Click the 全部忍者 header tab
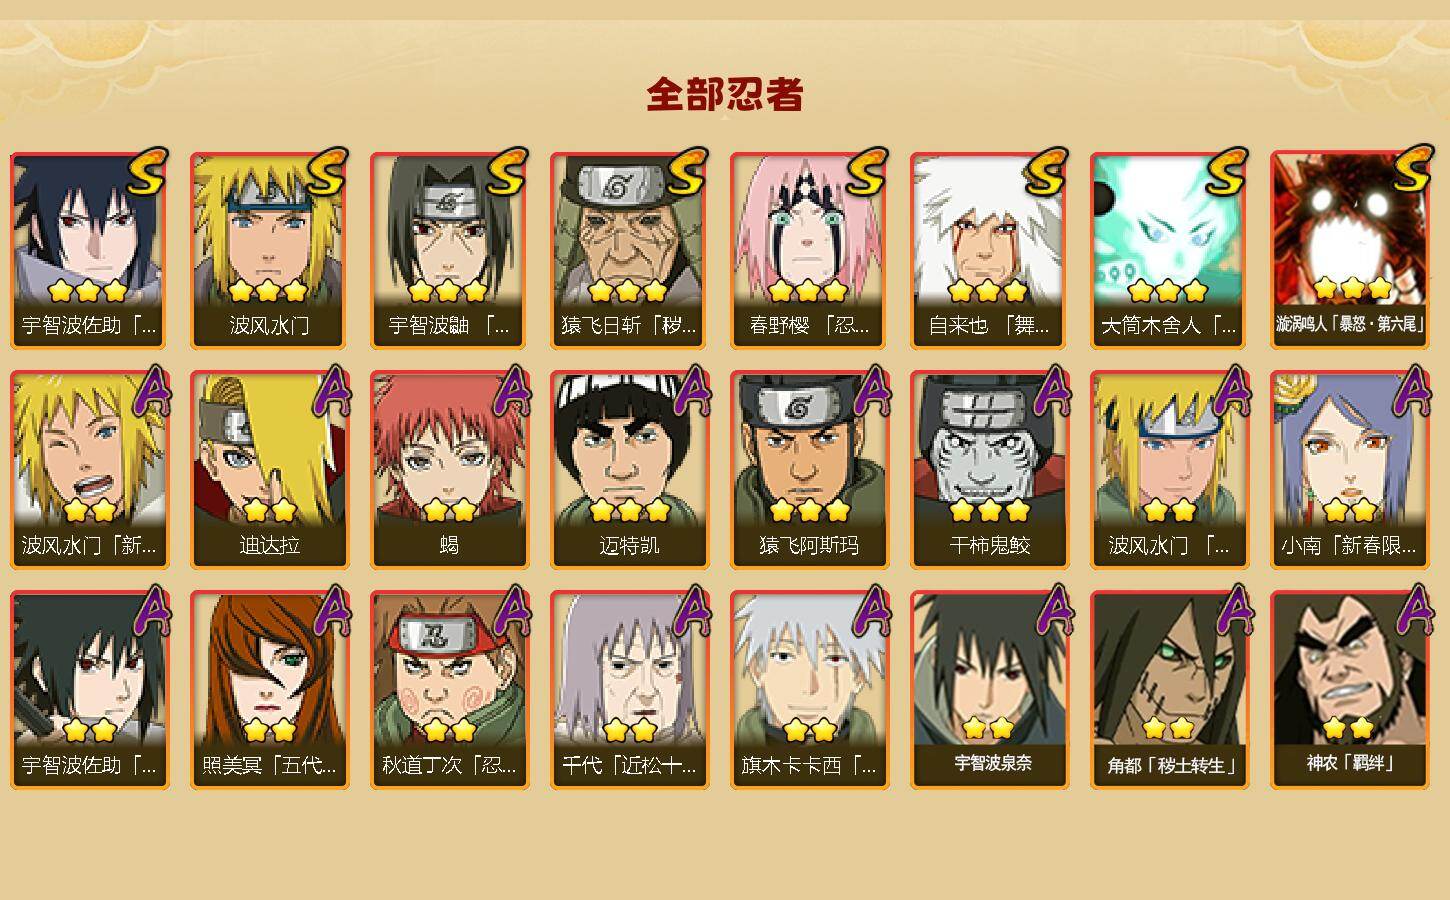Screen dimensions: 1450x900 point(725,95)
